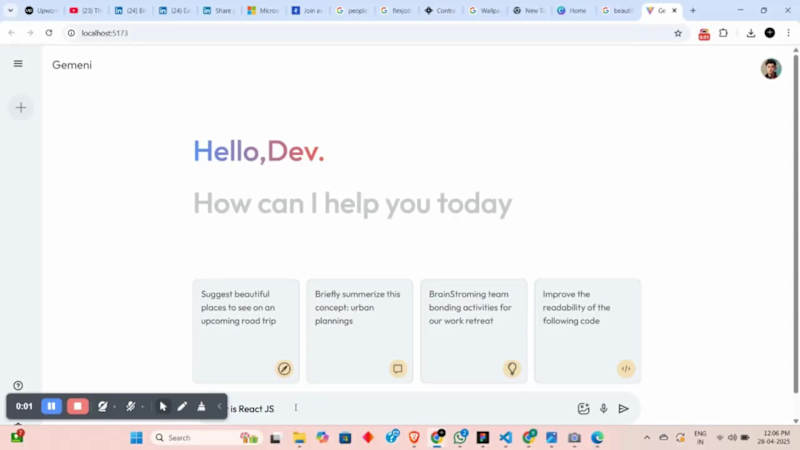Switch to the 'Share' LinkedIn tab

pos(218,10)
